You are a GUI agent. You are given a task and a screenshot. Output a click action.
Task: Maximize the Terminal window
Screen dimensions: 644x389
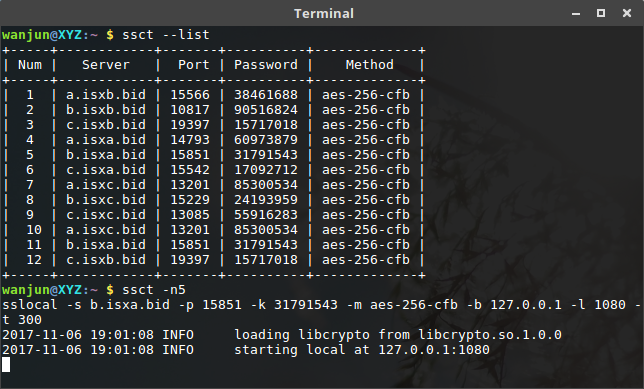[x=601, y=14]
